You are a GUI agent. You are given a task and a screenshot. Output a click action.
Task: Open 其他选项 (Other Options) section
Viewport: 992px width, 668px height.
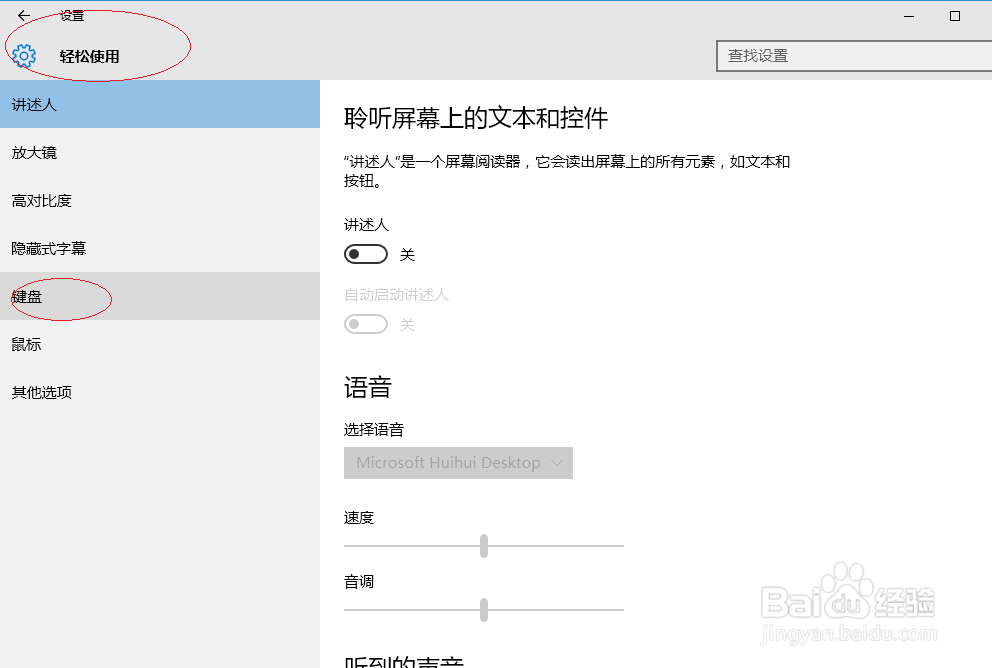click(41, 392)
